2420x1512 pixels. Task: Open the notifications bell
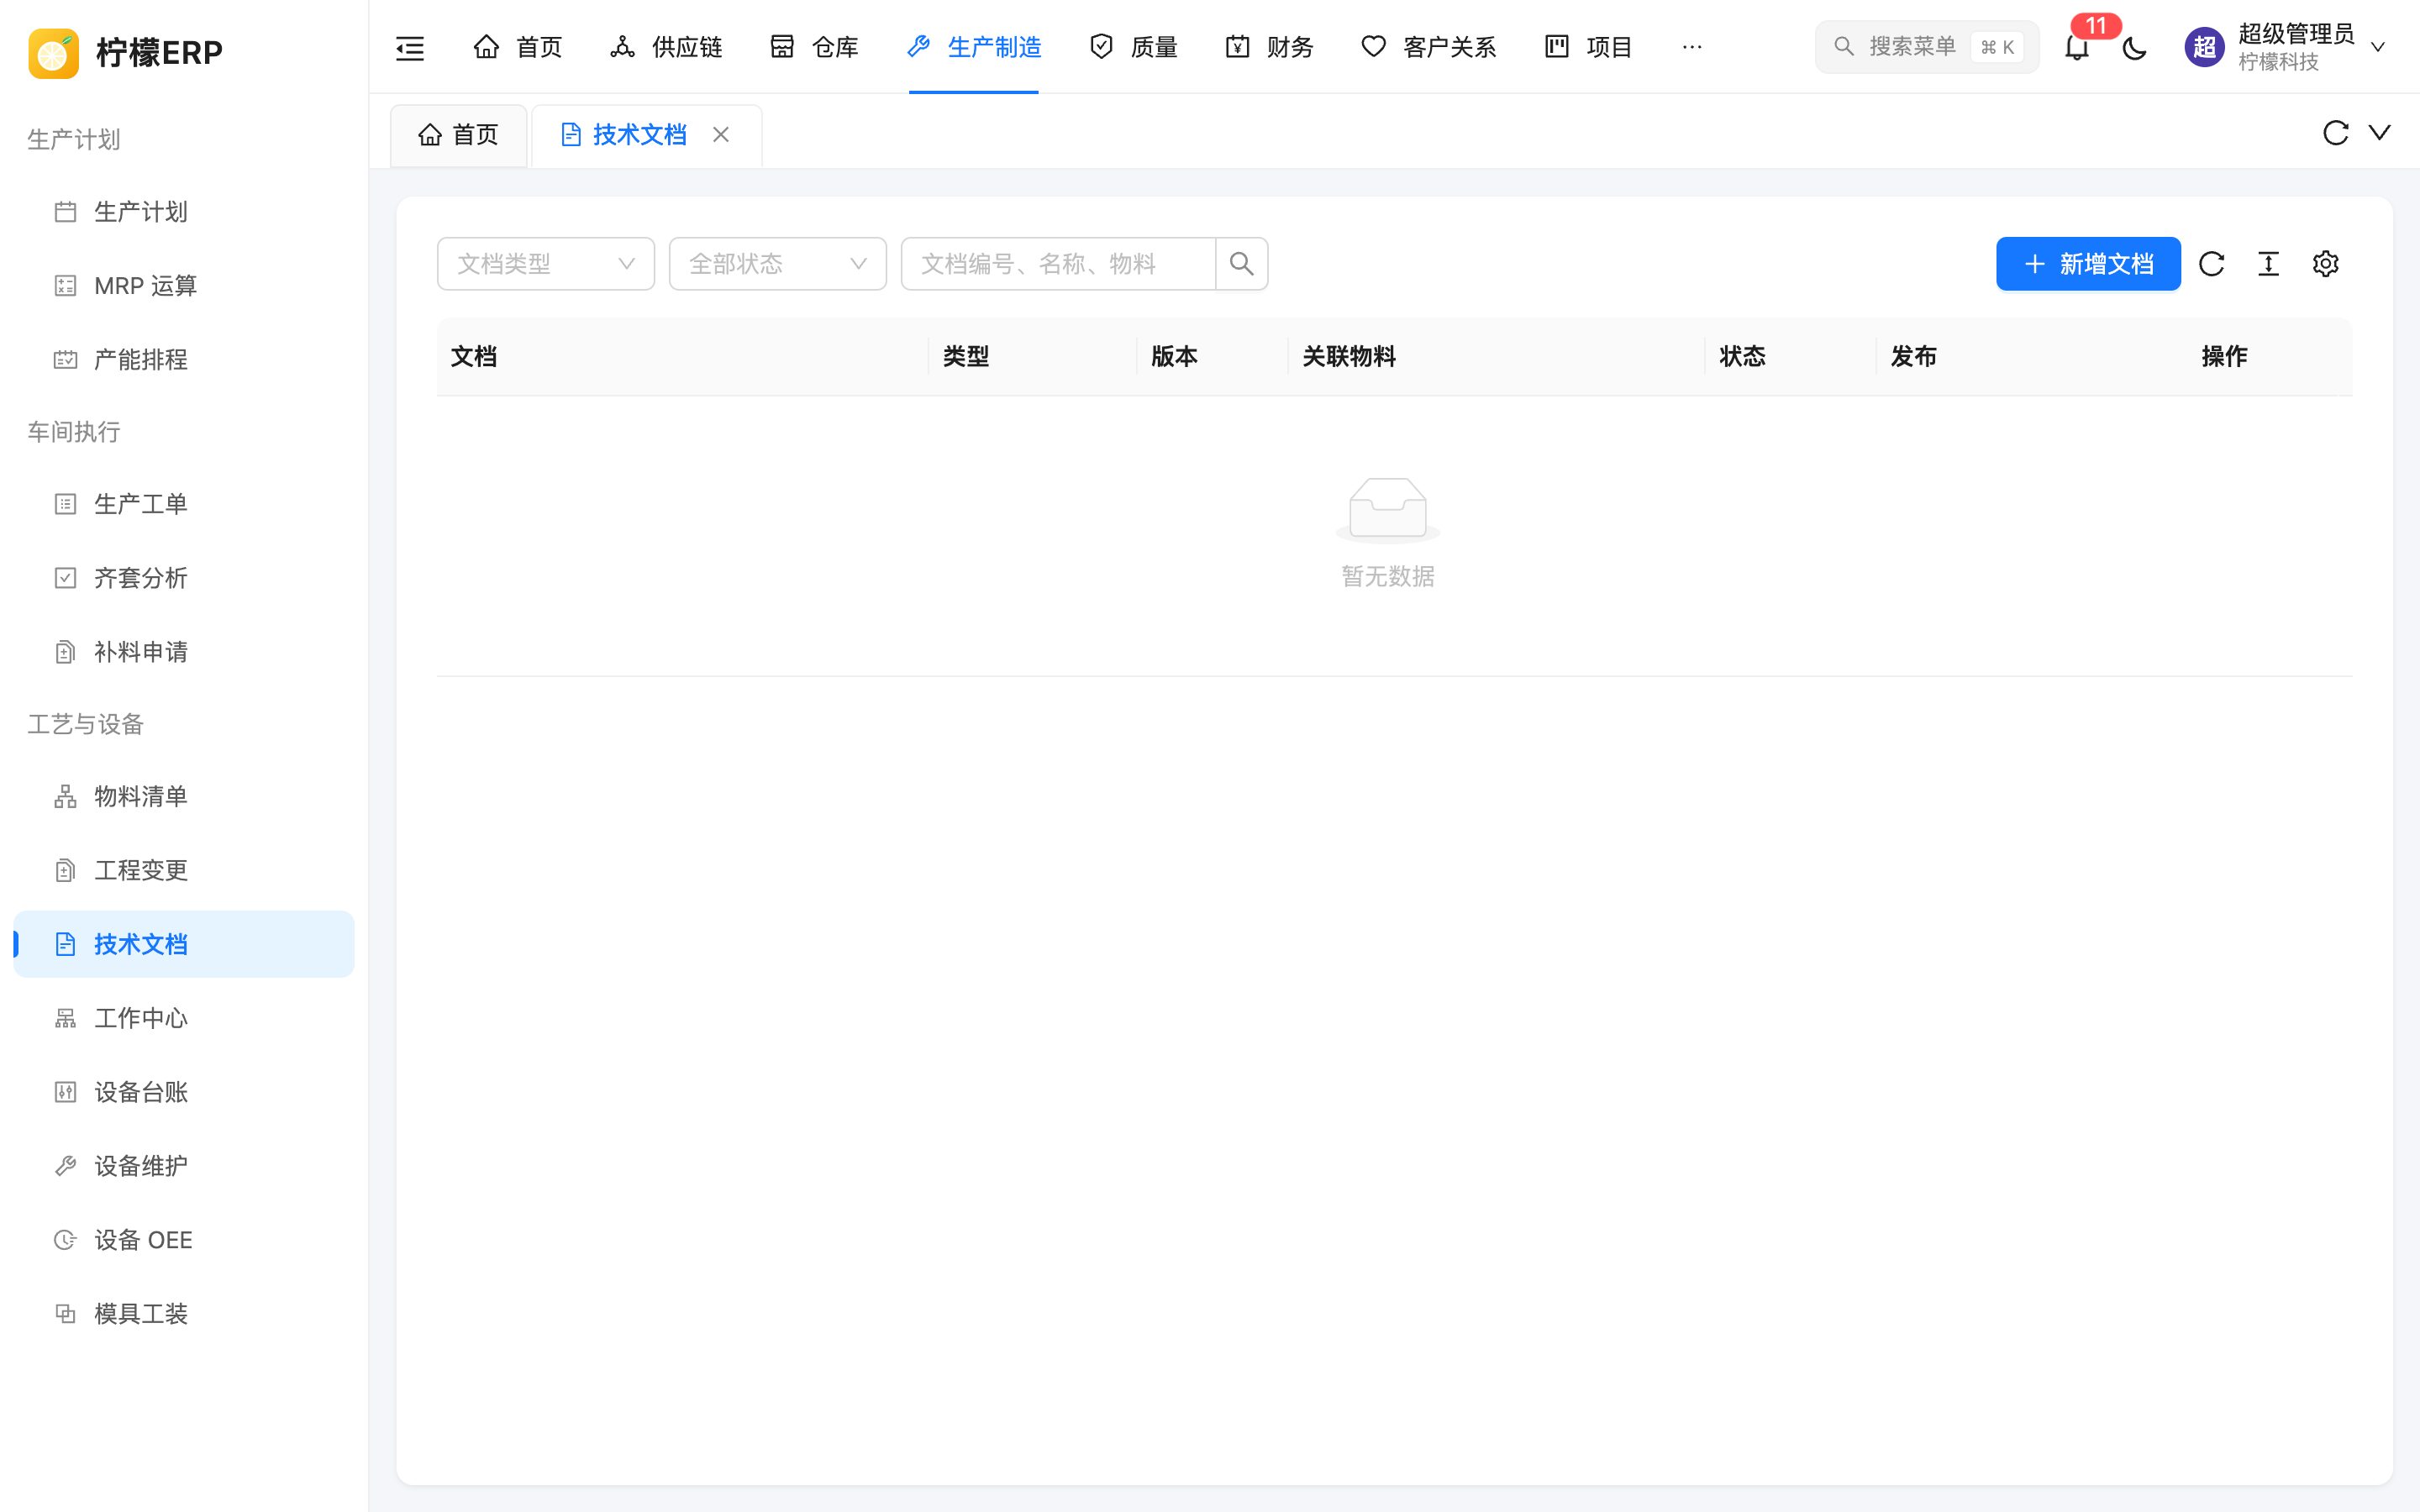click(2077, 47)
